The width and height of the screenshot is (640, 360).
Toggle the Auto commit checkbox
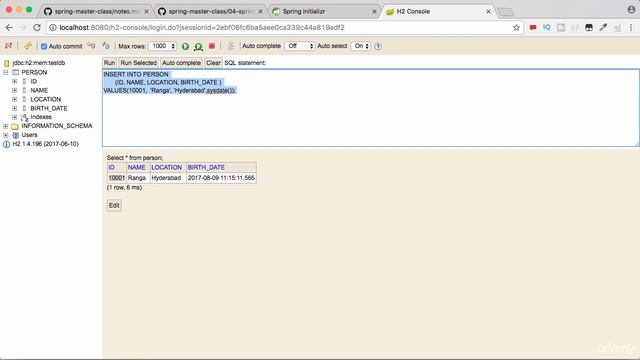(44, 46)
